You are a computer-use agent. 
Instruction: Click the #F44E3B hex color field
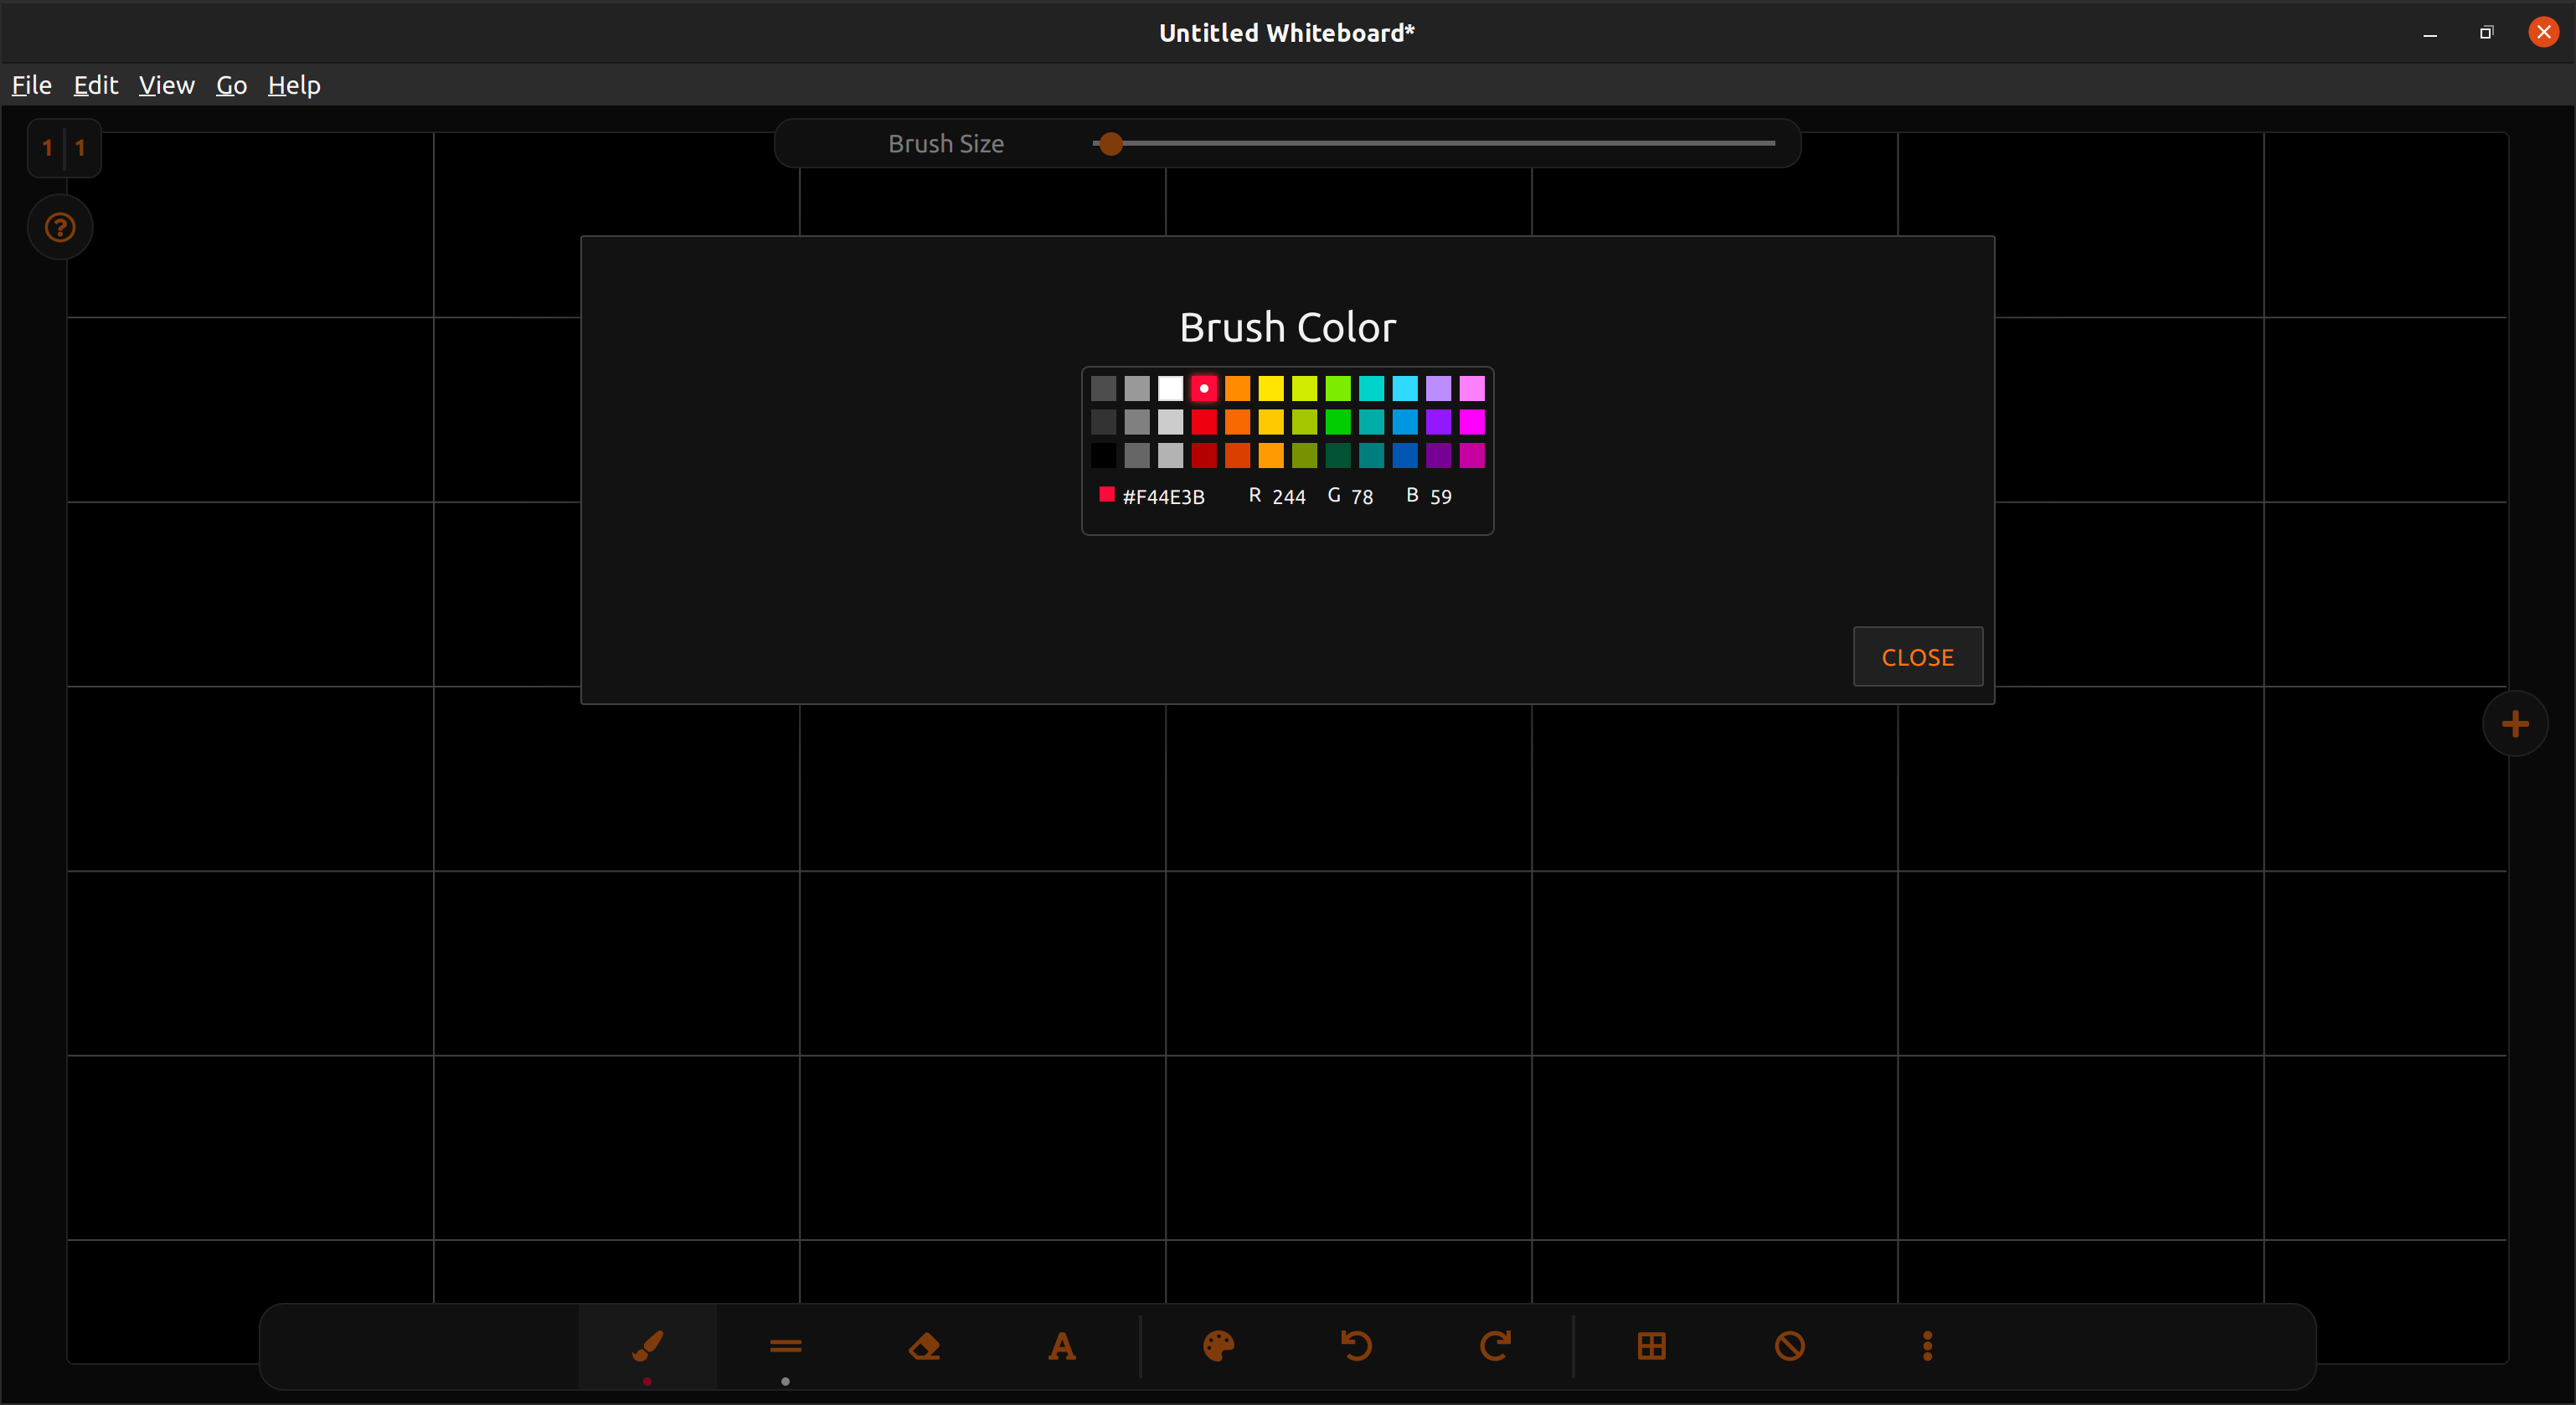pos(1163,497)
